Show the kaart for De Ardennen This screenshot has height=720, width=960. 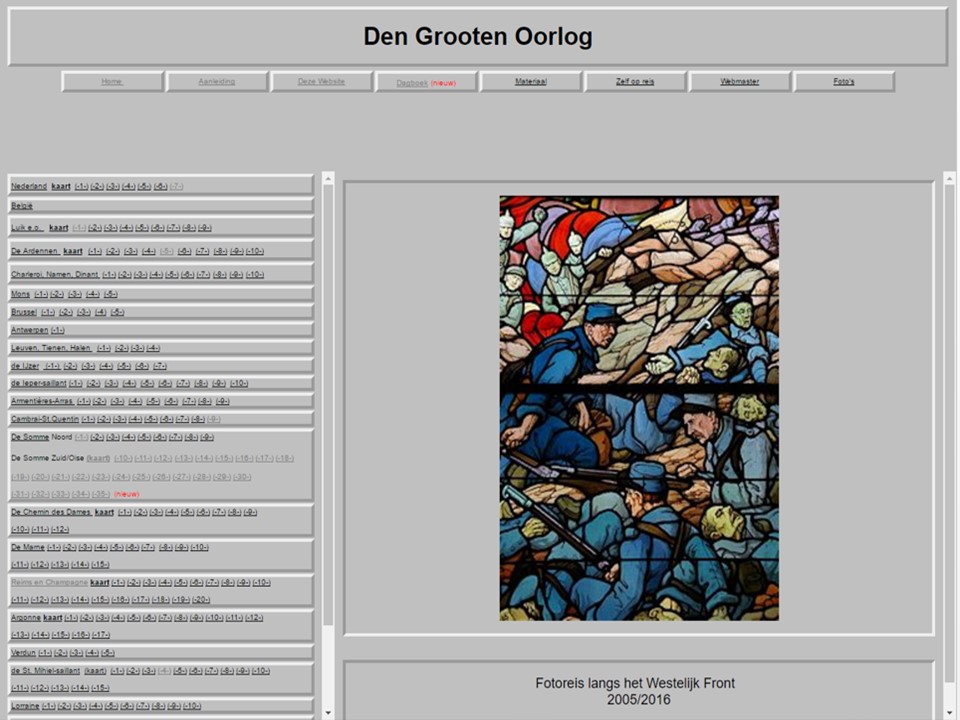[73, 251]
